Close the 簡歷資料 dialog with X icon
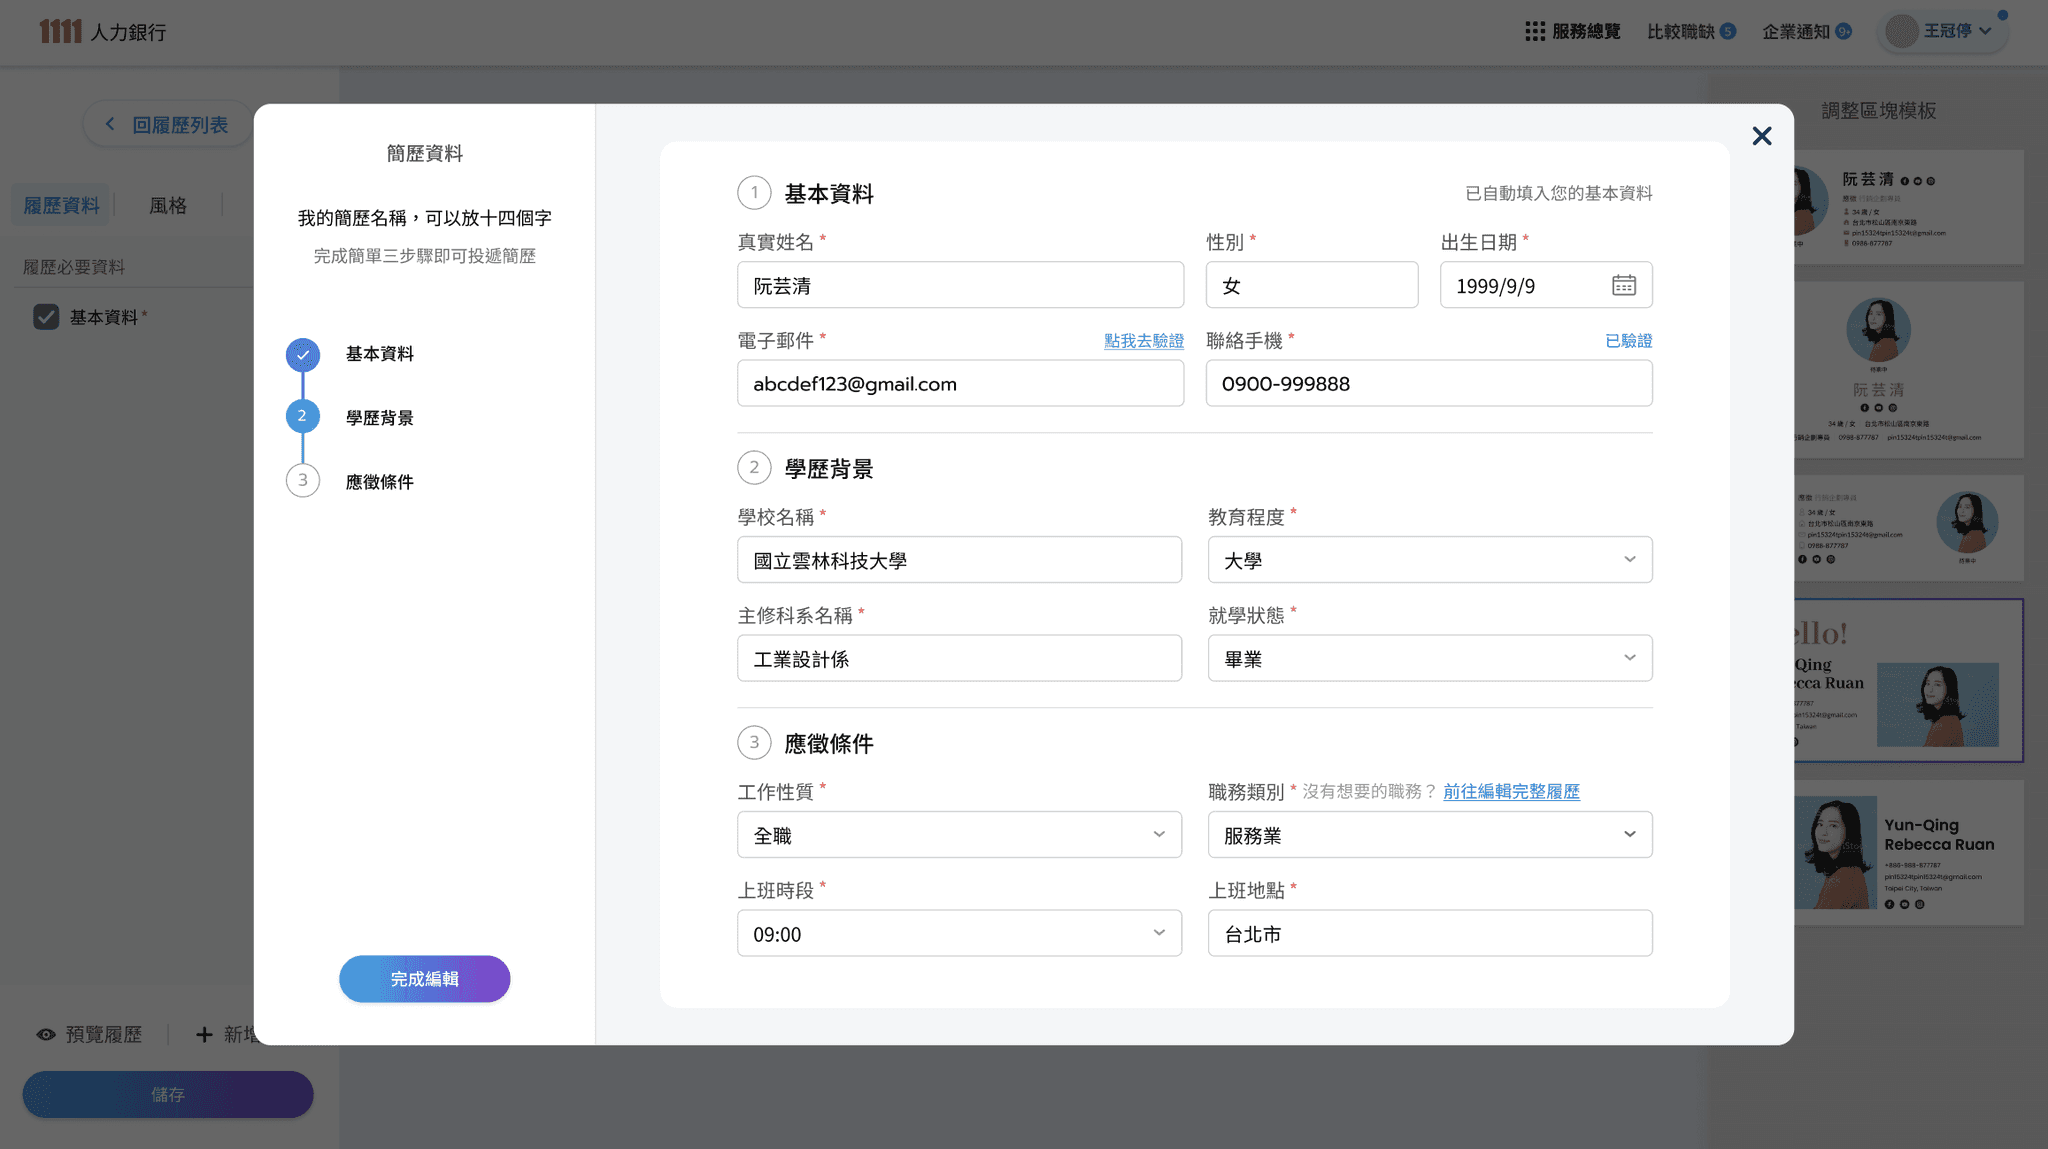Image resolution: width=2048 pixels, height=1149 pixels. click(1762, 136)
